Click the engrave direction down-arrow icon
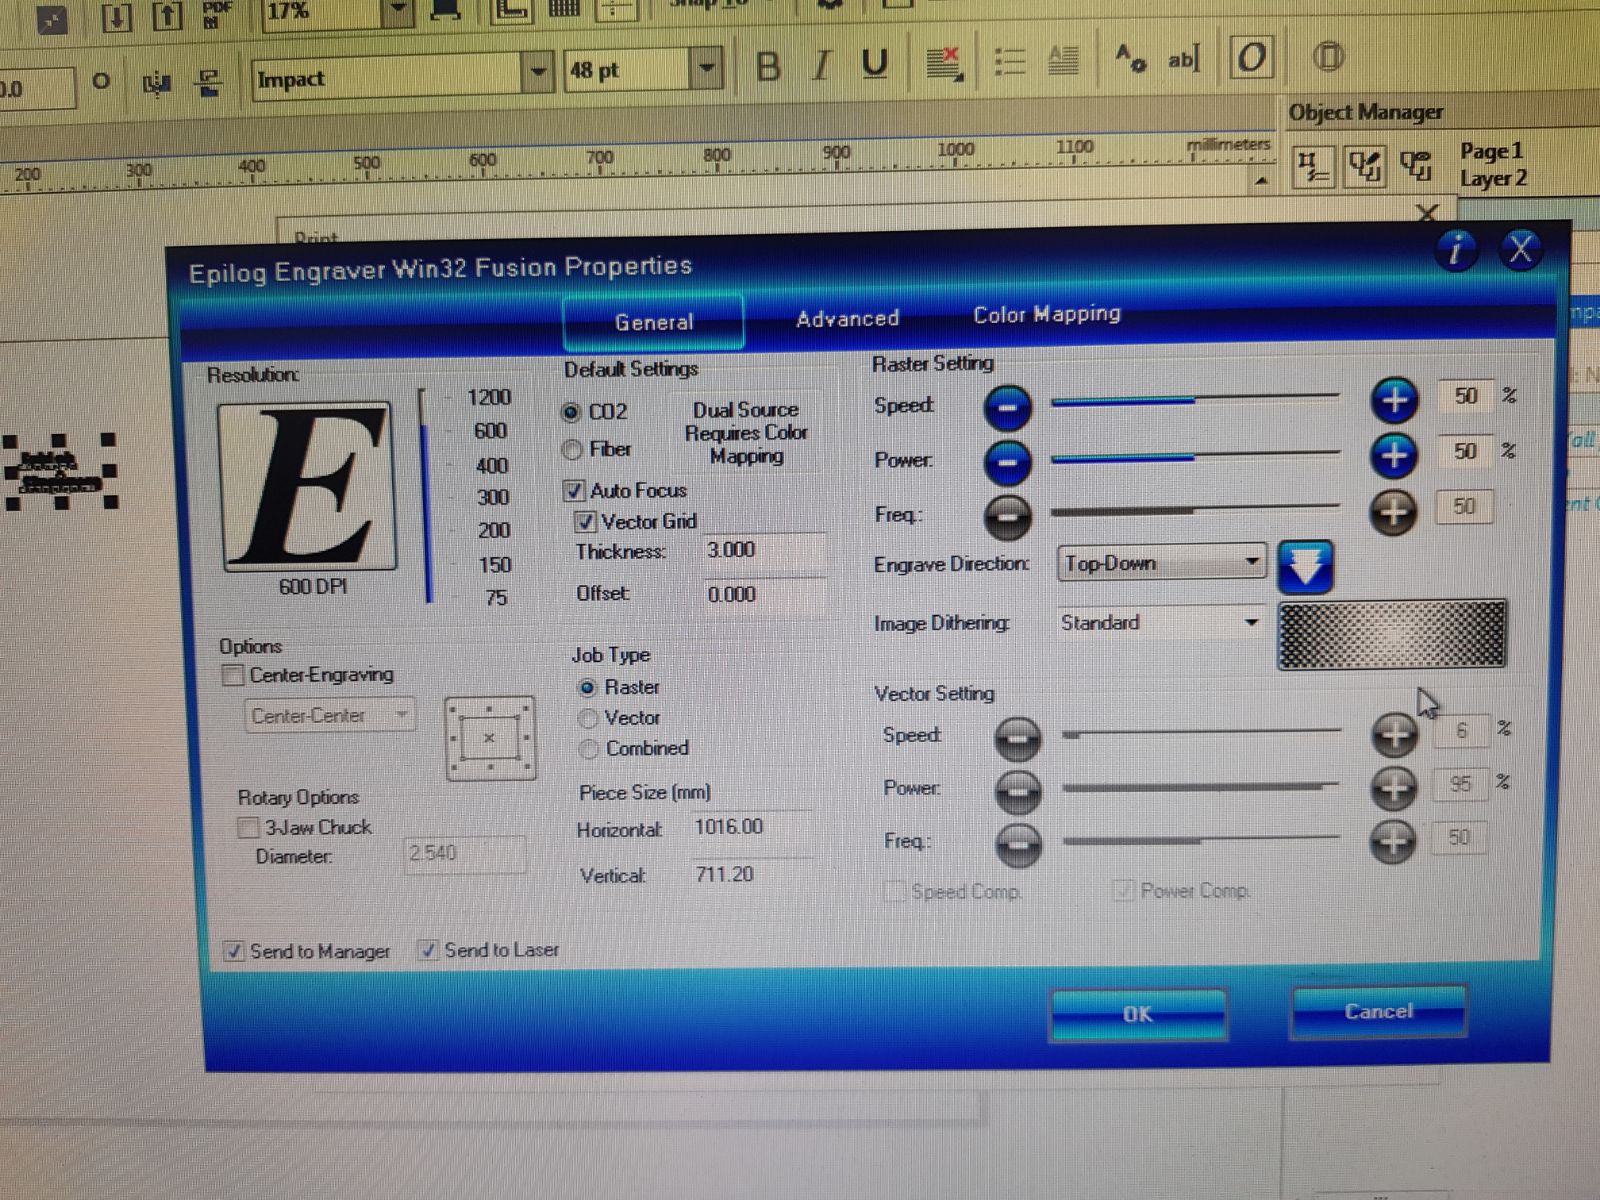The width and height of the screenshot is (1600, 1200). (x=1305, y=567)
